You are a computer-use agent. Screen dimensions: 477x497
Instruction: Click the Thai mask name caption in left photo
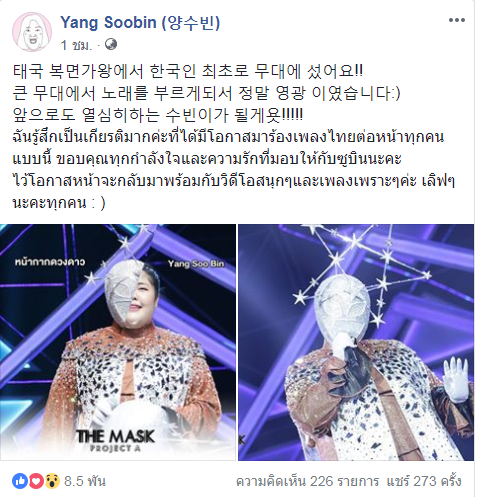pos(50,262)
